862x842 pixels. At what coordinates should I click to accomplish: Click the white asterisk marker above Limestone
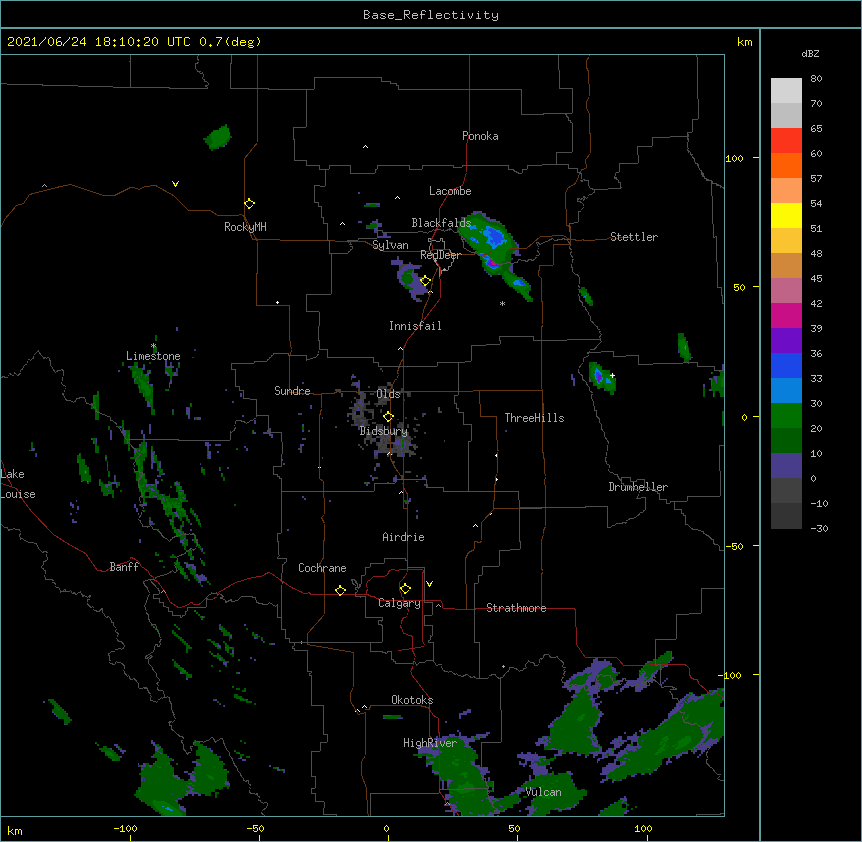point(153,346)
